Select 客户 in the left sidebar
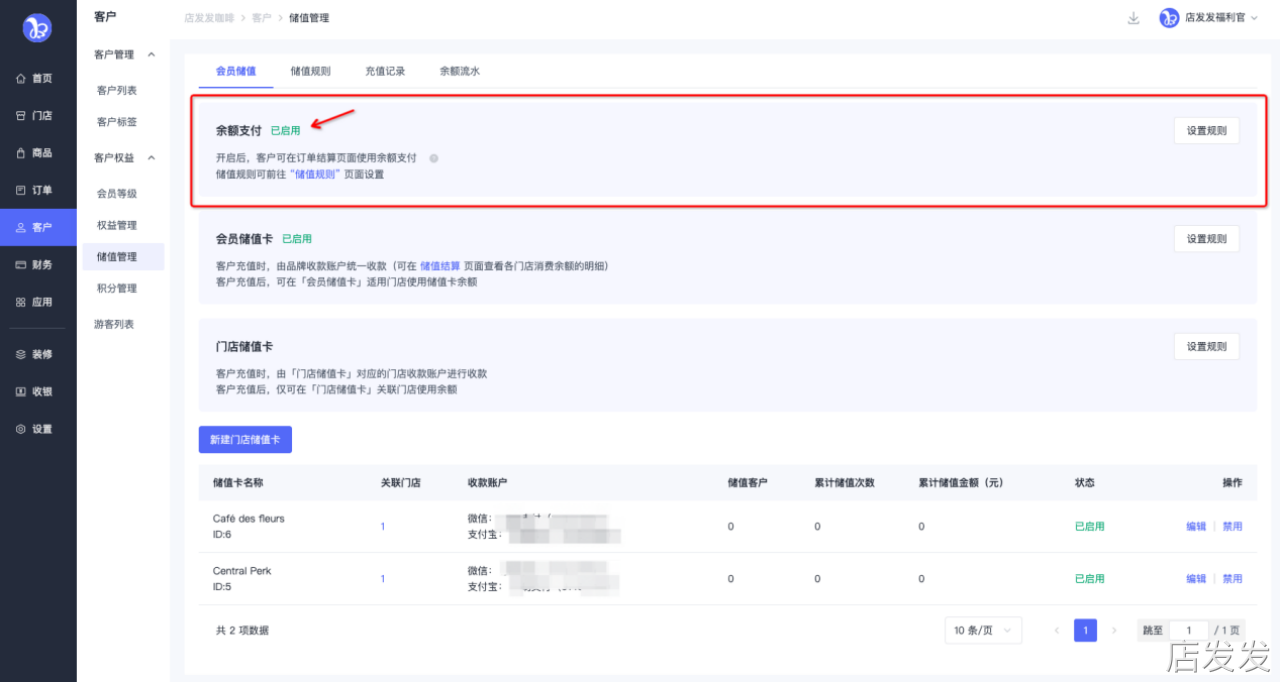 pyautogui.click(x=38, y=227)
